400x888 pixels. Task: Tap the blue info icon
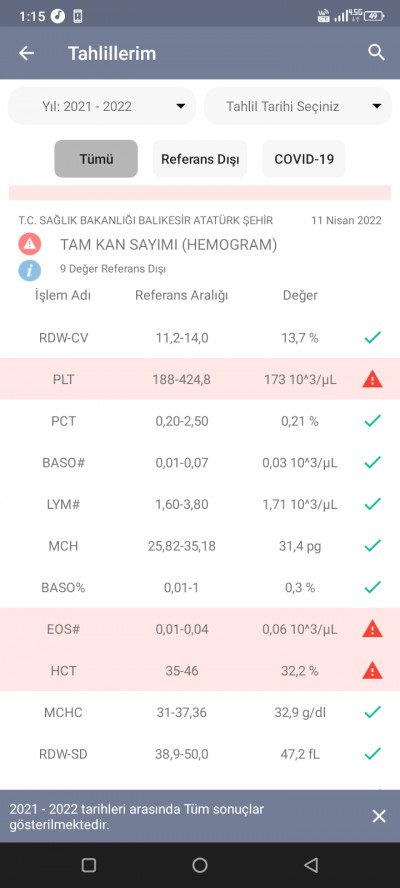pos(29,270)
